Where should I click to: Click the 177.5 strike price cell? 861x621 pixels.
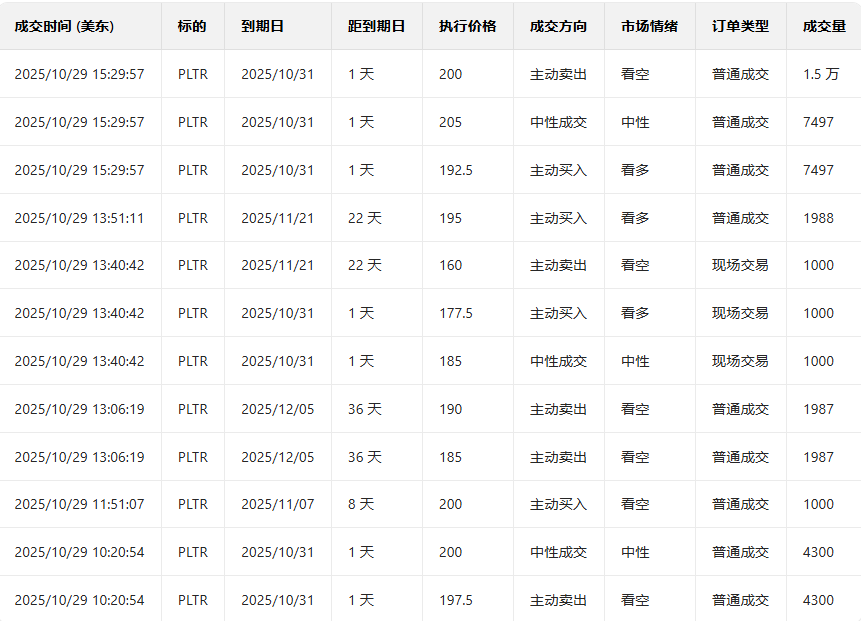coord(455,313)
